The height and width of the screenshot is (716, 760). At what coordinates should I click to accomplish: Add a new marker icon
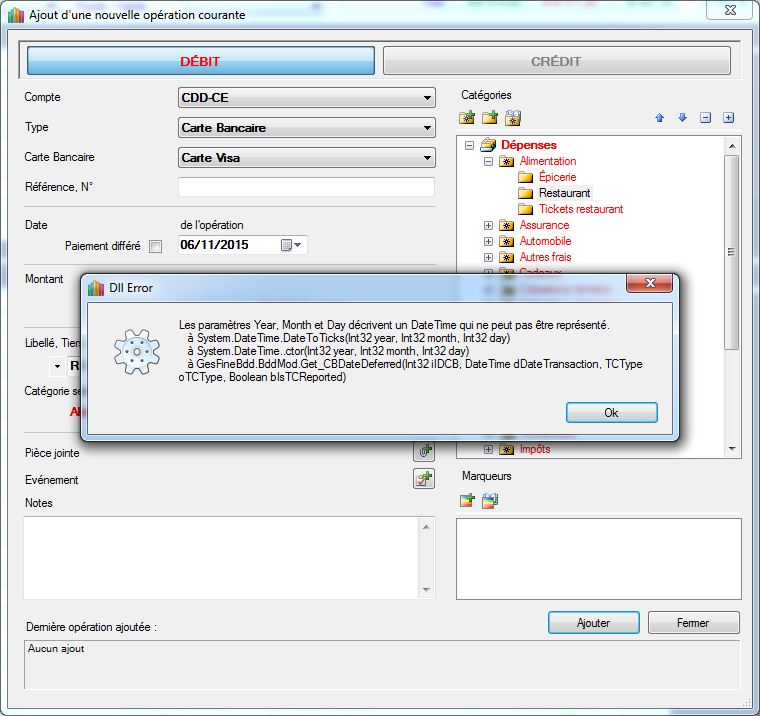(x=467, y=500)
